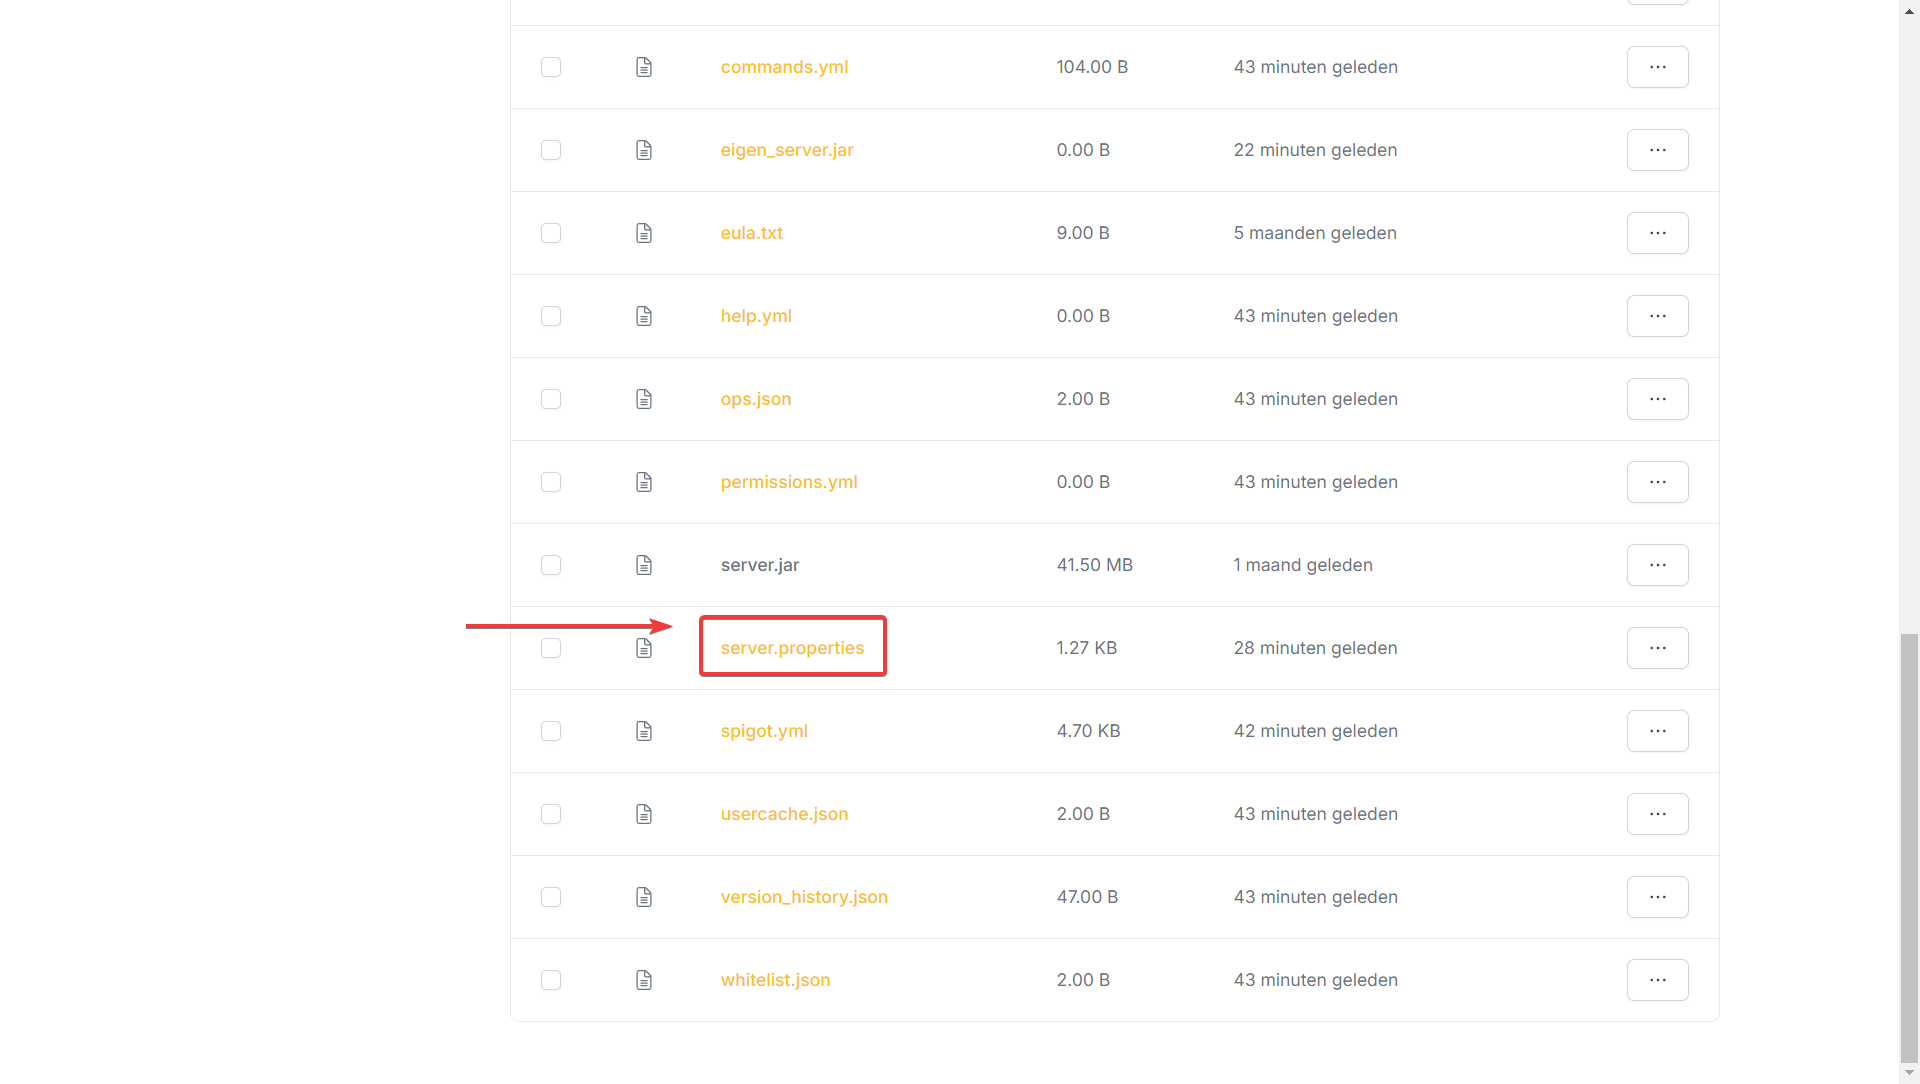Screen dimensions: 1920x1084
Task: Open the server.properties file
Action: (792, 648)
